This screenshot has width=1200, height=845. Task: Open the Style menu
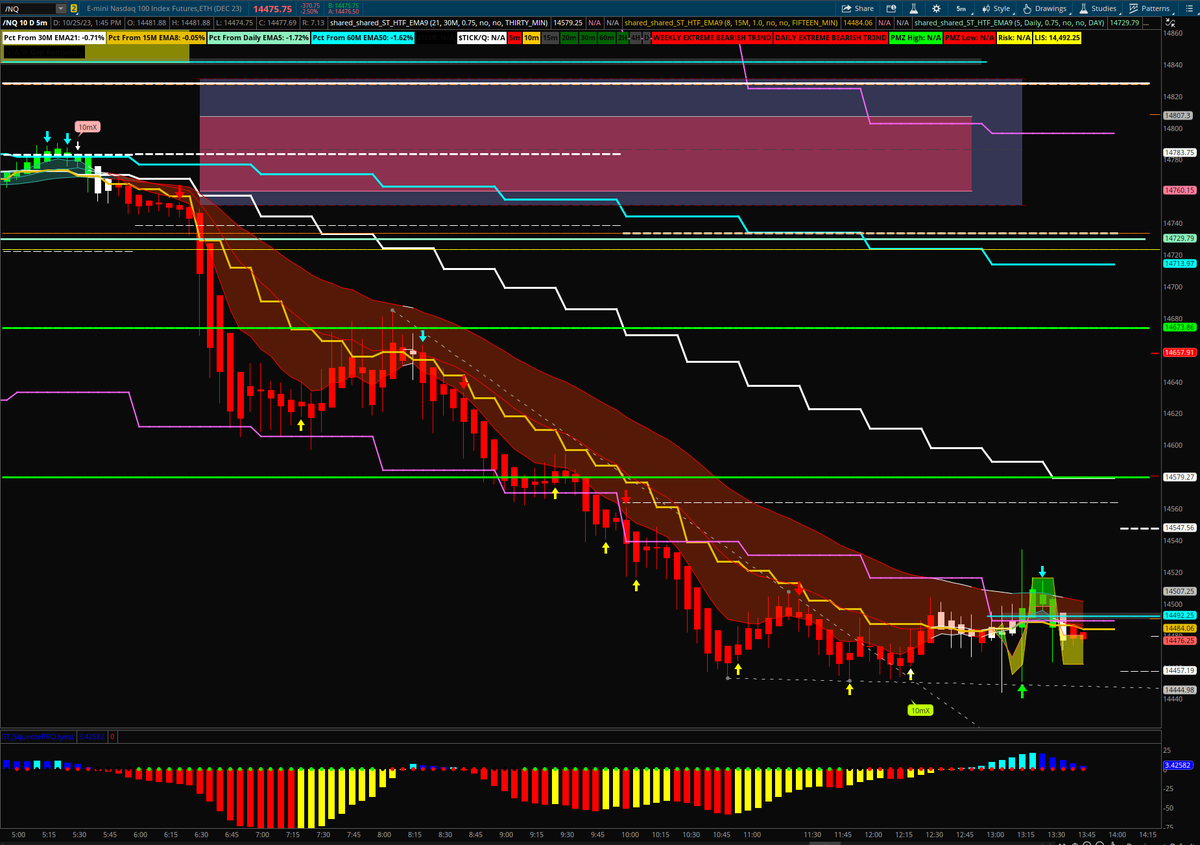coord(996,8)
